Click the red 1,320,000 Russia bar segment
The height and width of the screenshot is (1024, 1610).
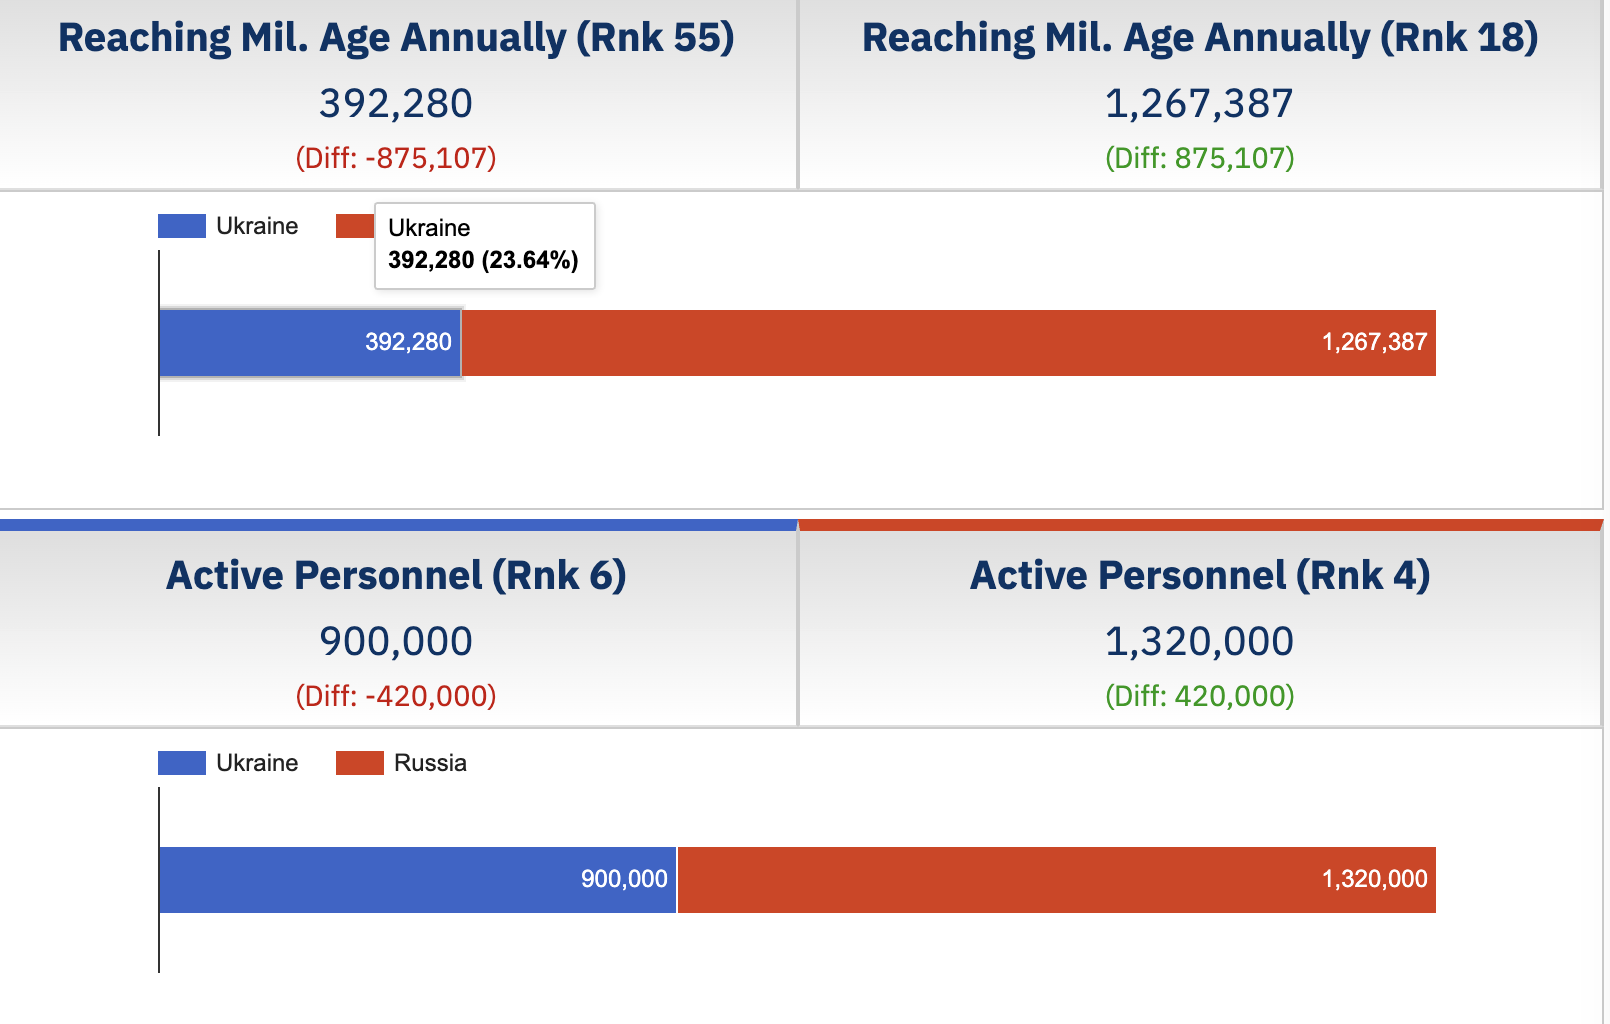click(x=1056, y=880)
